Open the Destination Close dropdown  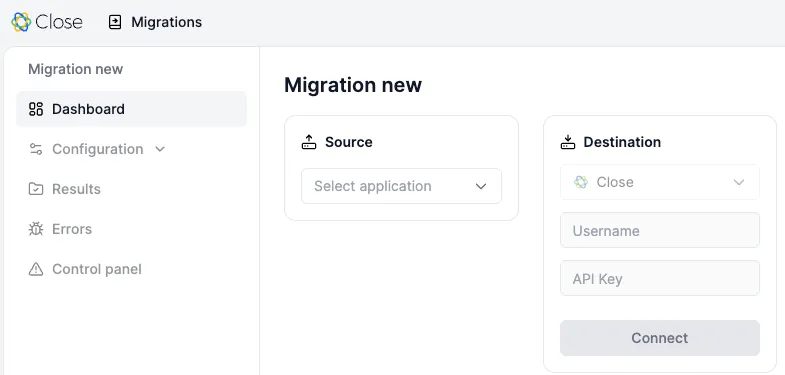point(659,182)
